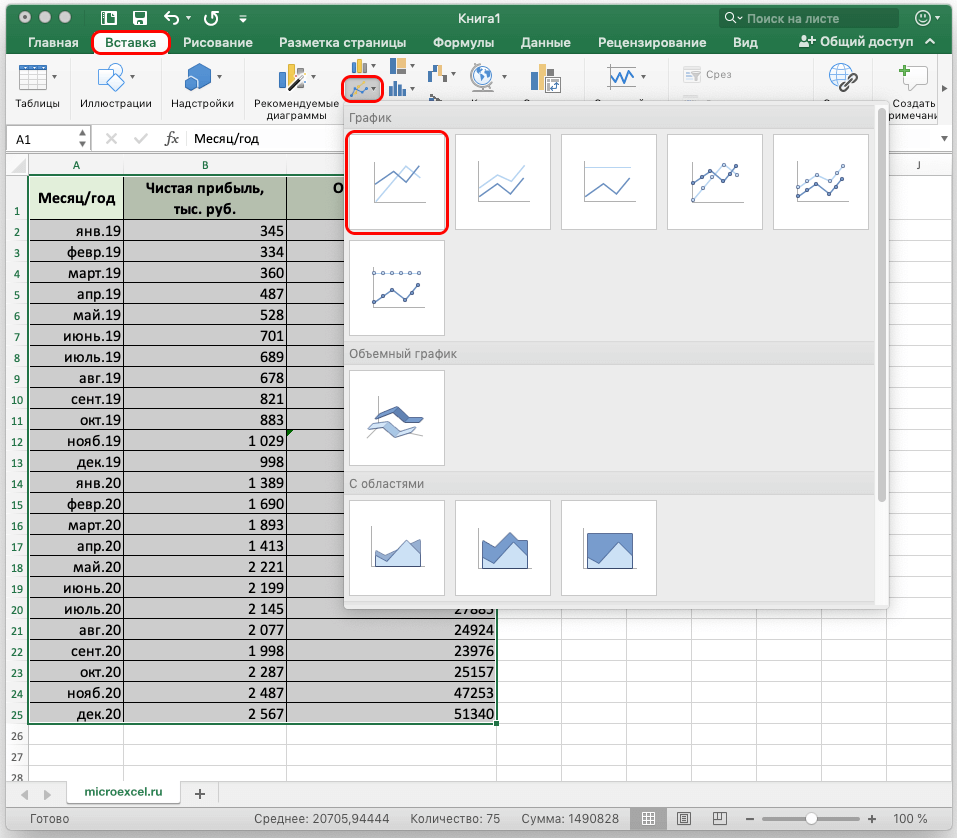957x838 pixels.
Task: Select the microexcel.ru sheet tab
Action: coord(123,792)
